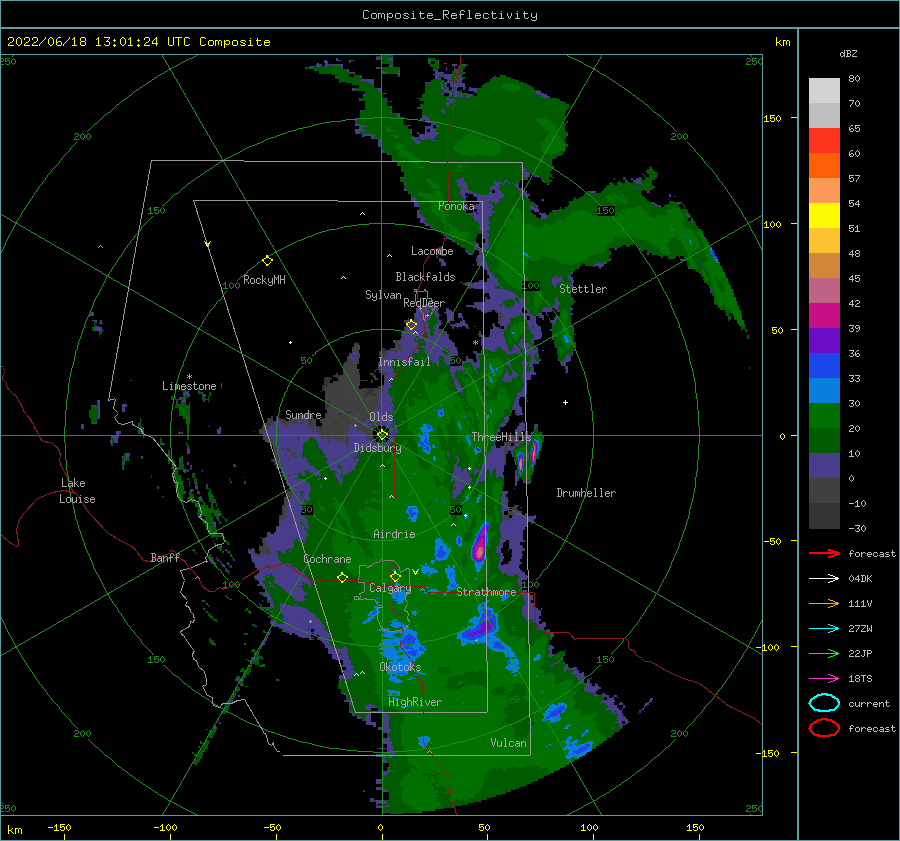Screen dimensions: 900x841
Task: Click the dBZ legend heading
Action: tap(848, 53)
